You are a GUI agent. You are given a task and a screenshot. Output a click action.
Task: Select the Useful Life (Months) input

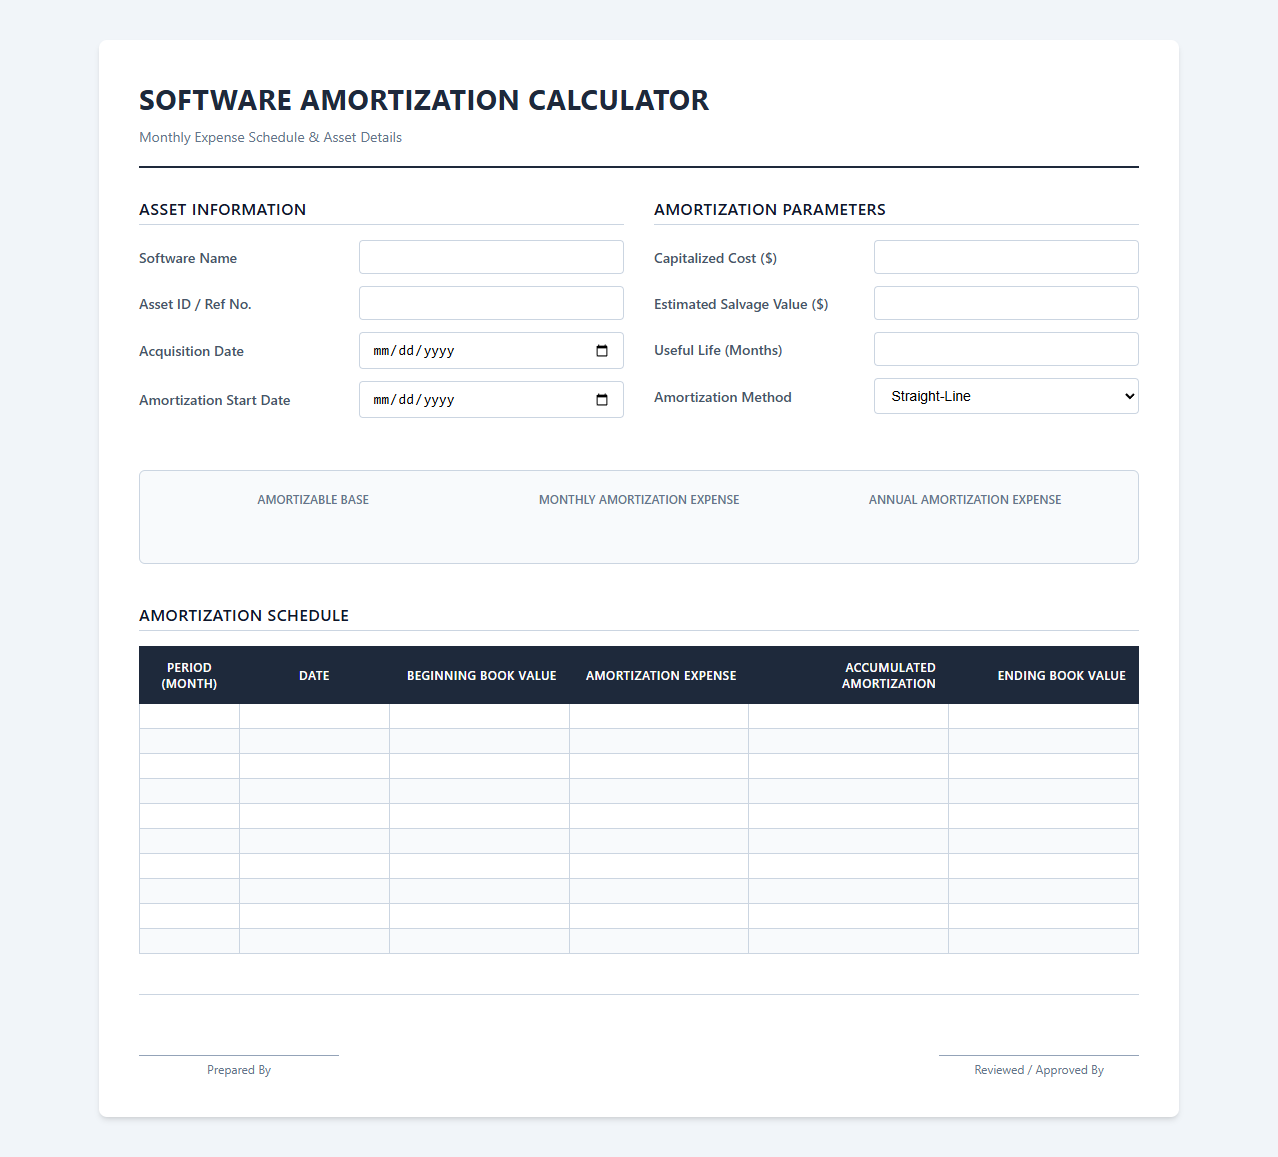point(1006,349)
